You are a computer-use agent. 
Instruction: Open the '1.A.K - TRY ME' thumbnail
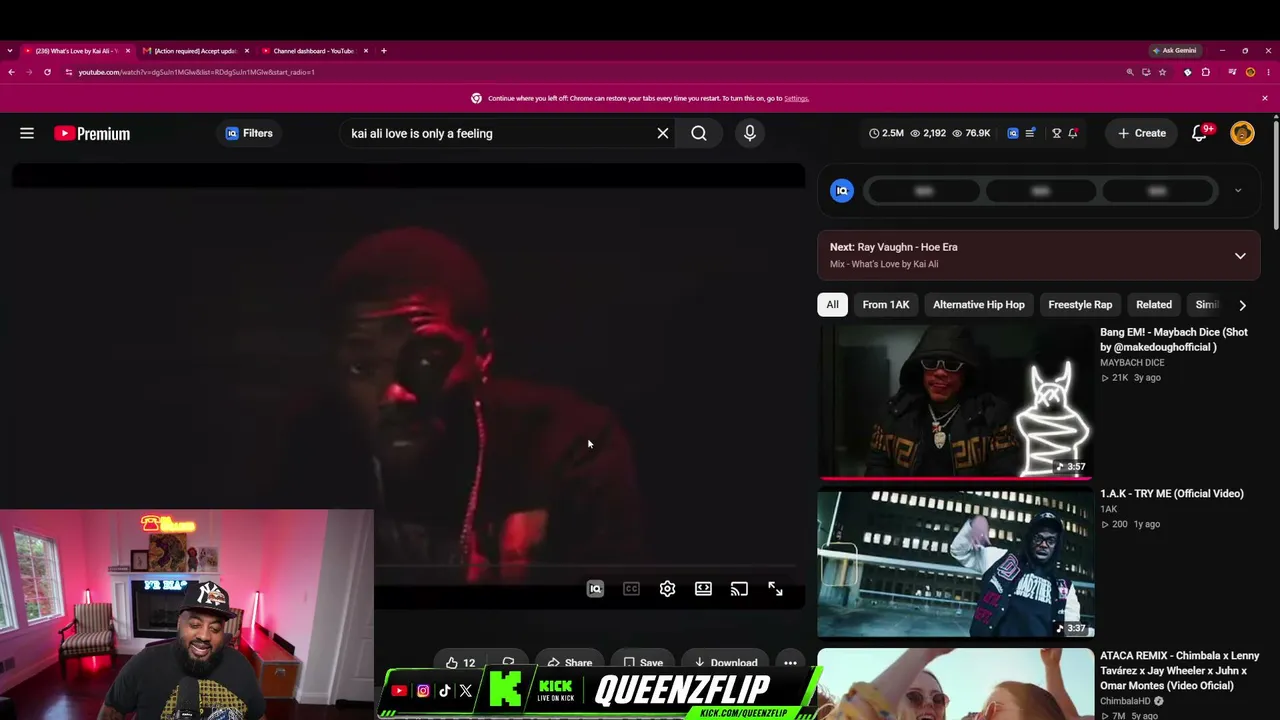pyautogui.click(x=956, y=563)
